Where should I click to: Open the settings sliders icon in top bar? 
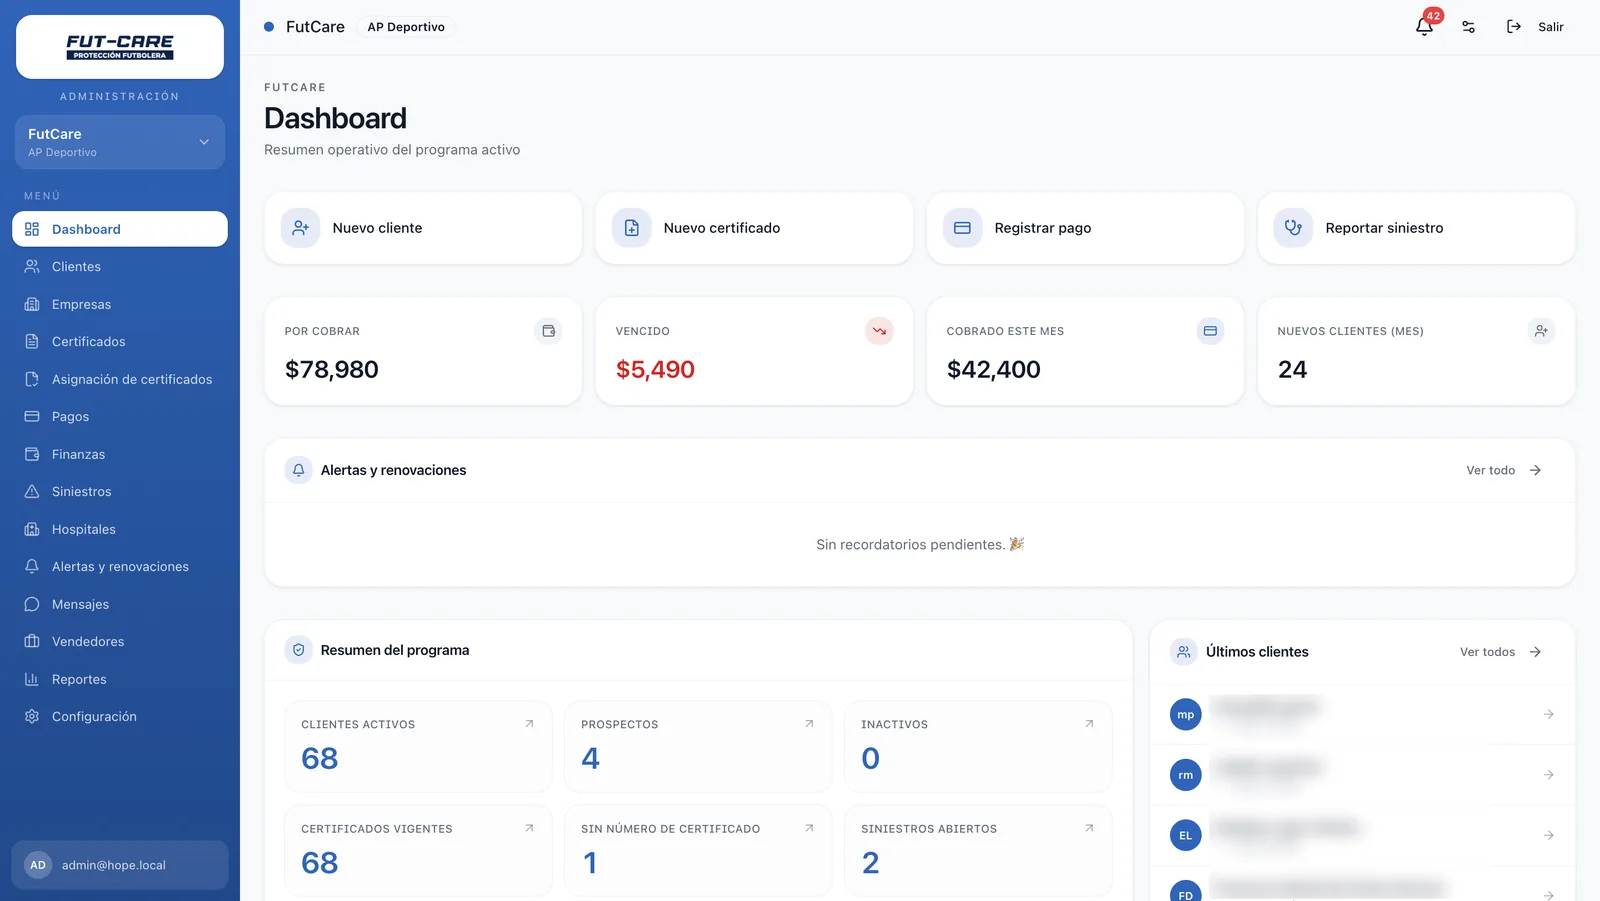1468,27
